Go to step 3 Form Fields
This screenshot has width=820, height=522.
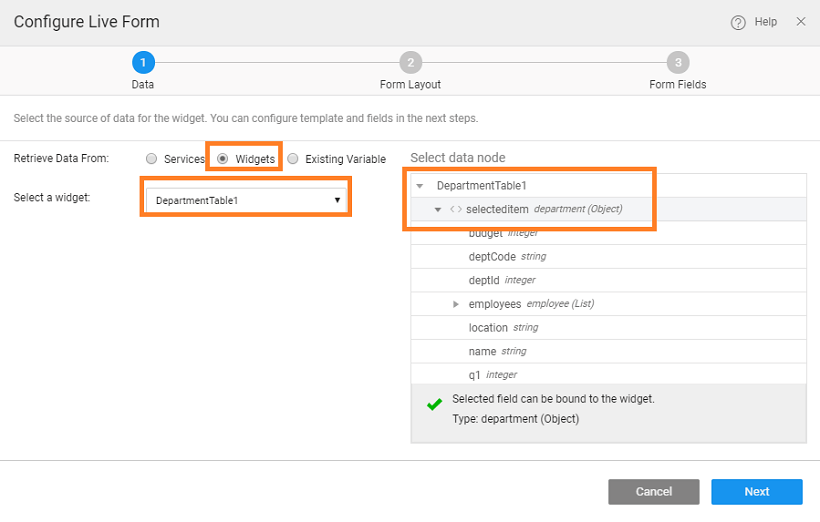(677, 63)
